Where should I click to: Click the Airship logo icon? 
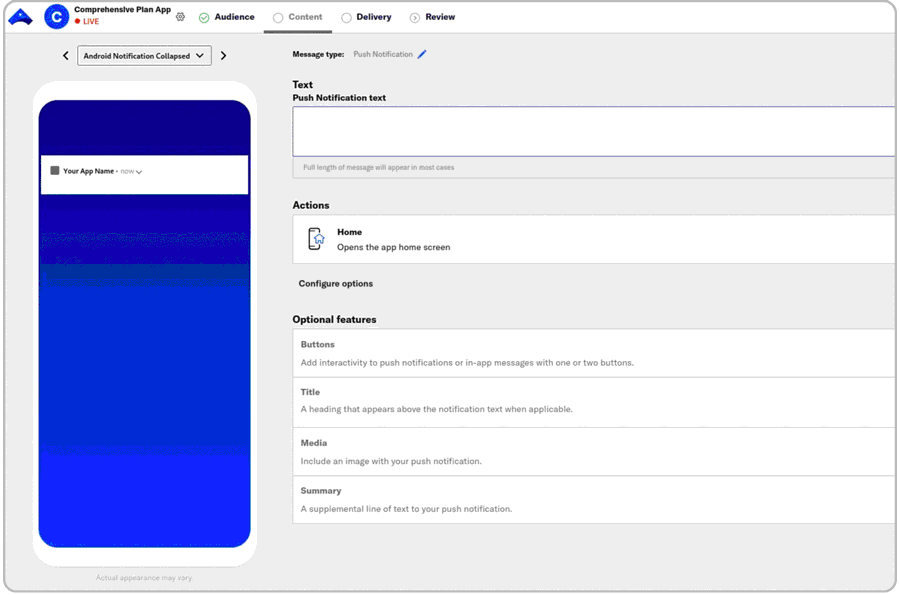point(20,17)
